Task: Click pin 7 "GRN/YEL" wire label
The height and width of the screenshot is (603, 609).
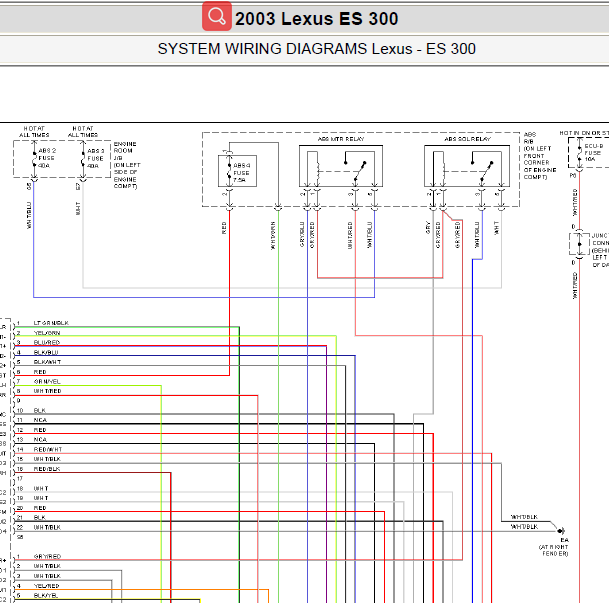Action: click(x=47, y=381)
